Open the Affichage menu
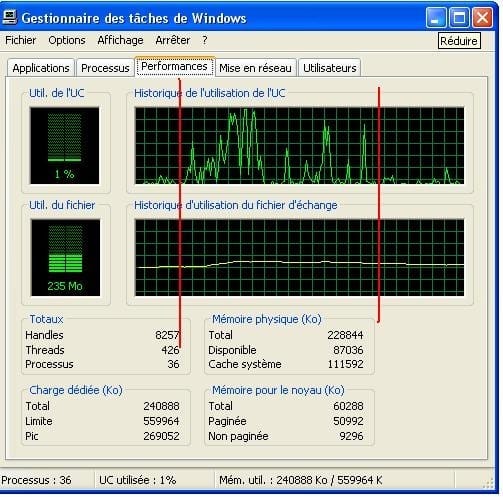This screenshot has height=497, width=503. click(x=120, y=40)
